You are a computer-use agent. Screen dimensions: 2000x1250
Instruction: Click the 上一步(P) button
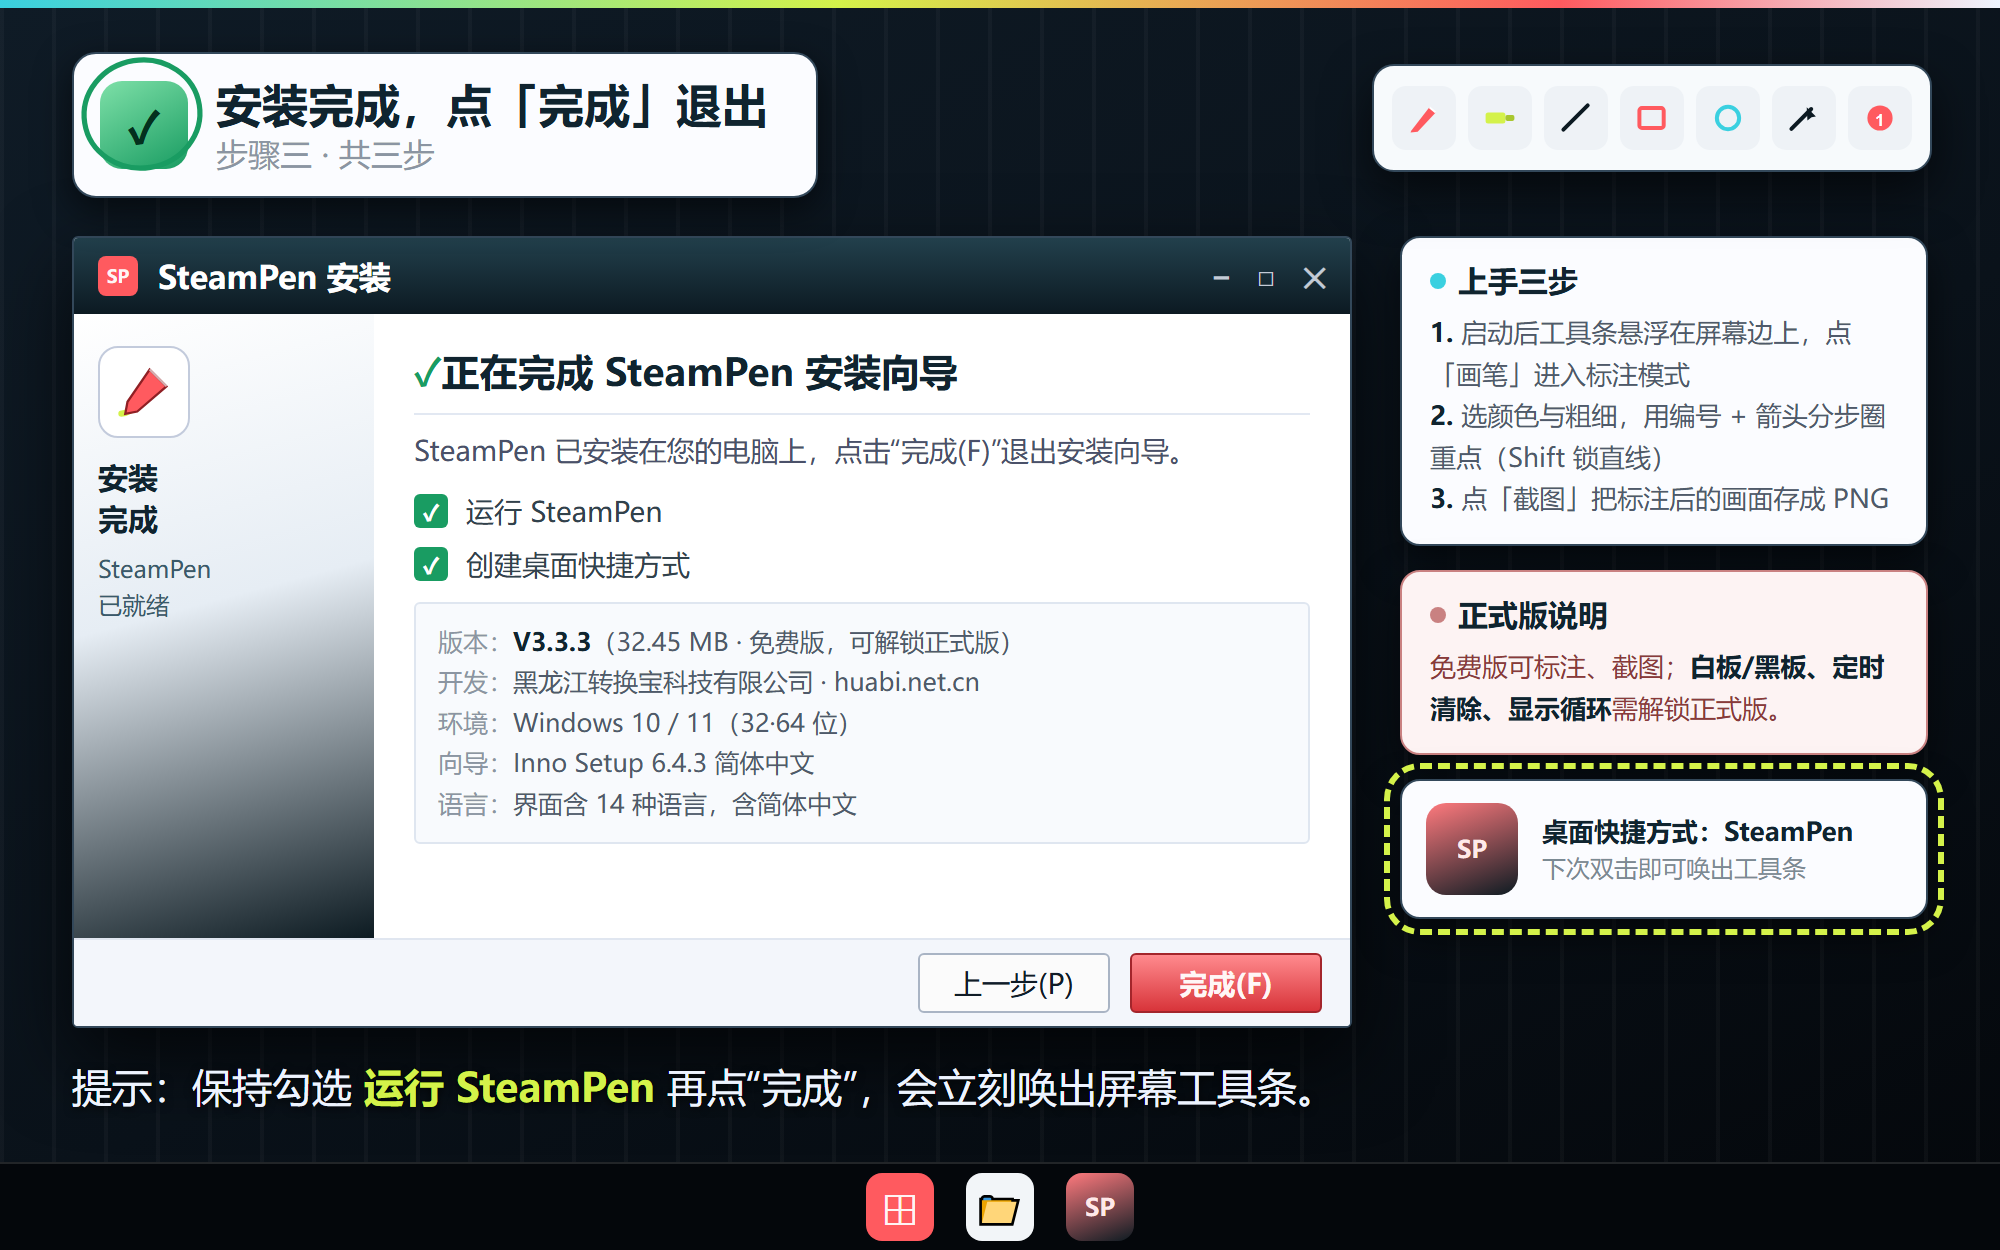[x=1013, y=984]
